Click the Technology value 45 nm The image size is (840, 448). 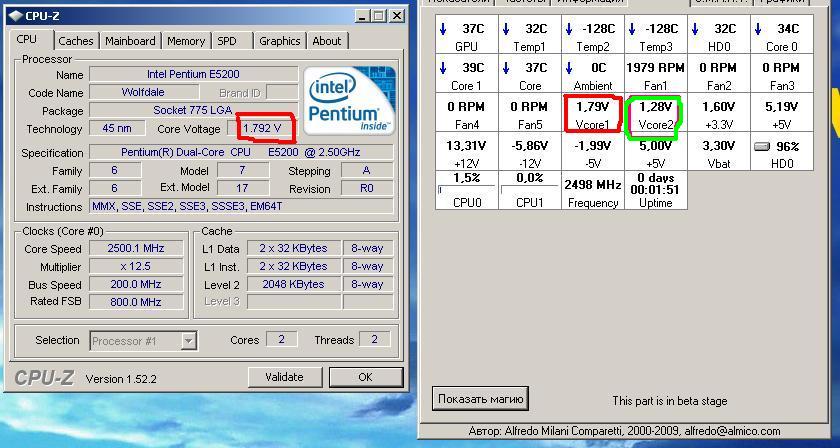pyautogui.click(x=117, y=129)
